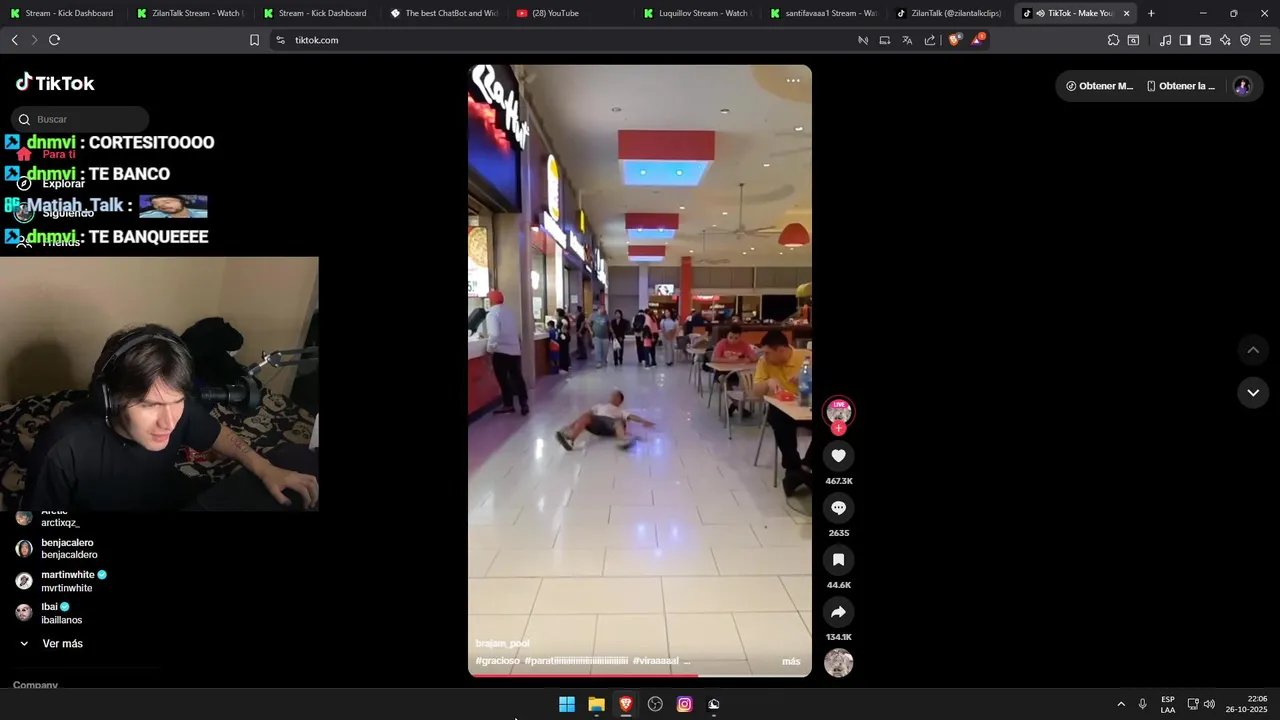Open the creator's LIVE avatar
Screen dimensions: 1280x720
838,411
